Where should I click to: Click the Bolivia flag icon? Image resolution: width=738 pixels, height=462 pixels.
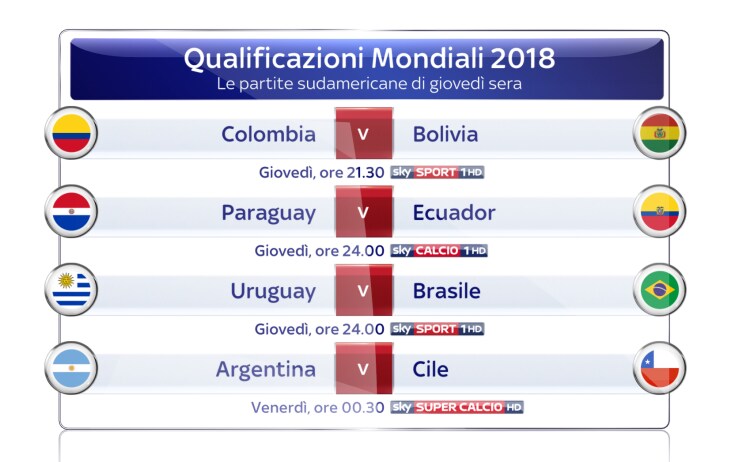659,133
